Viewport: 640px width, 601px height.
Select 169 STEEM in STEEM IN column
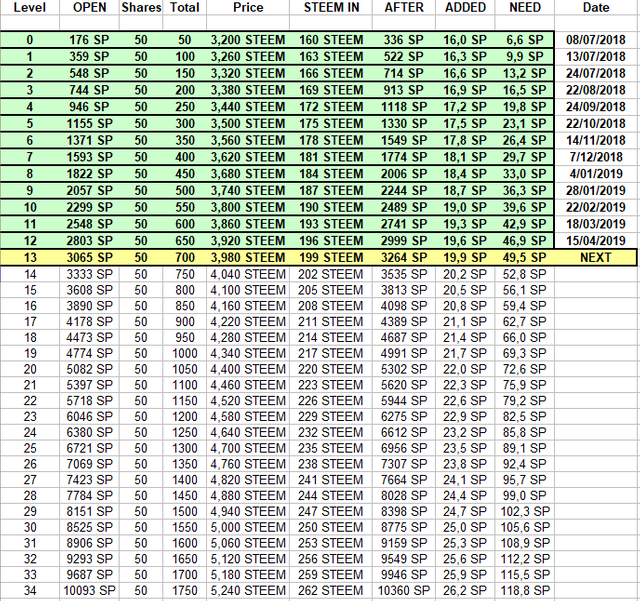(331, 90)
